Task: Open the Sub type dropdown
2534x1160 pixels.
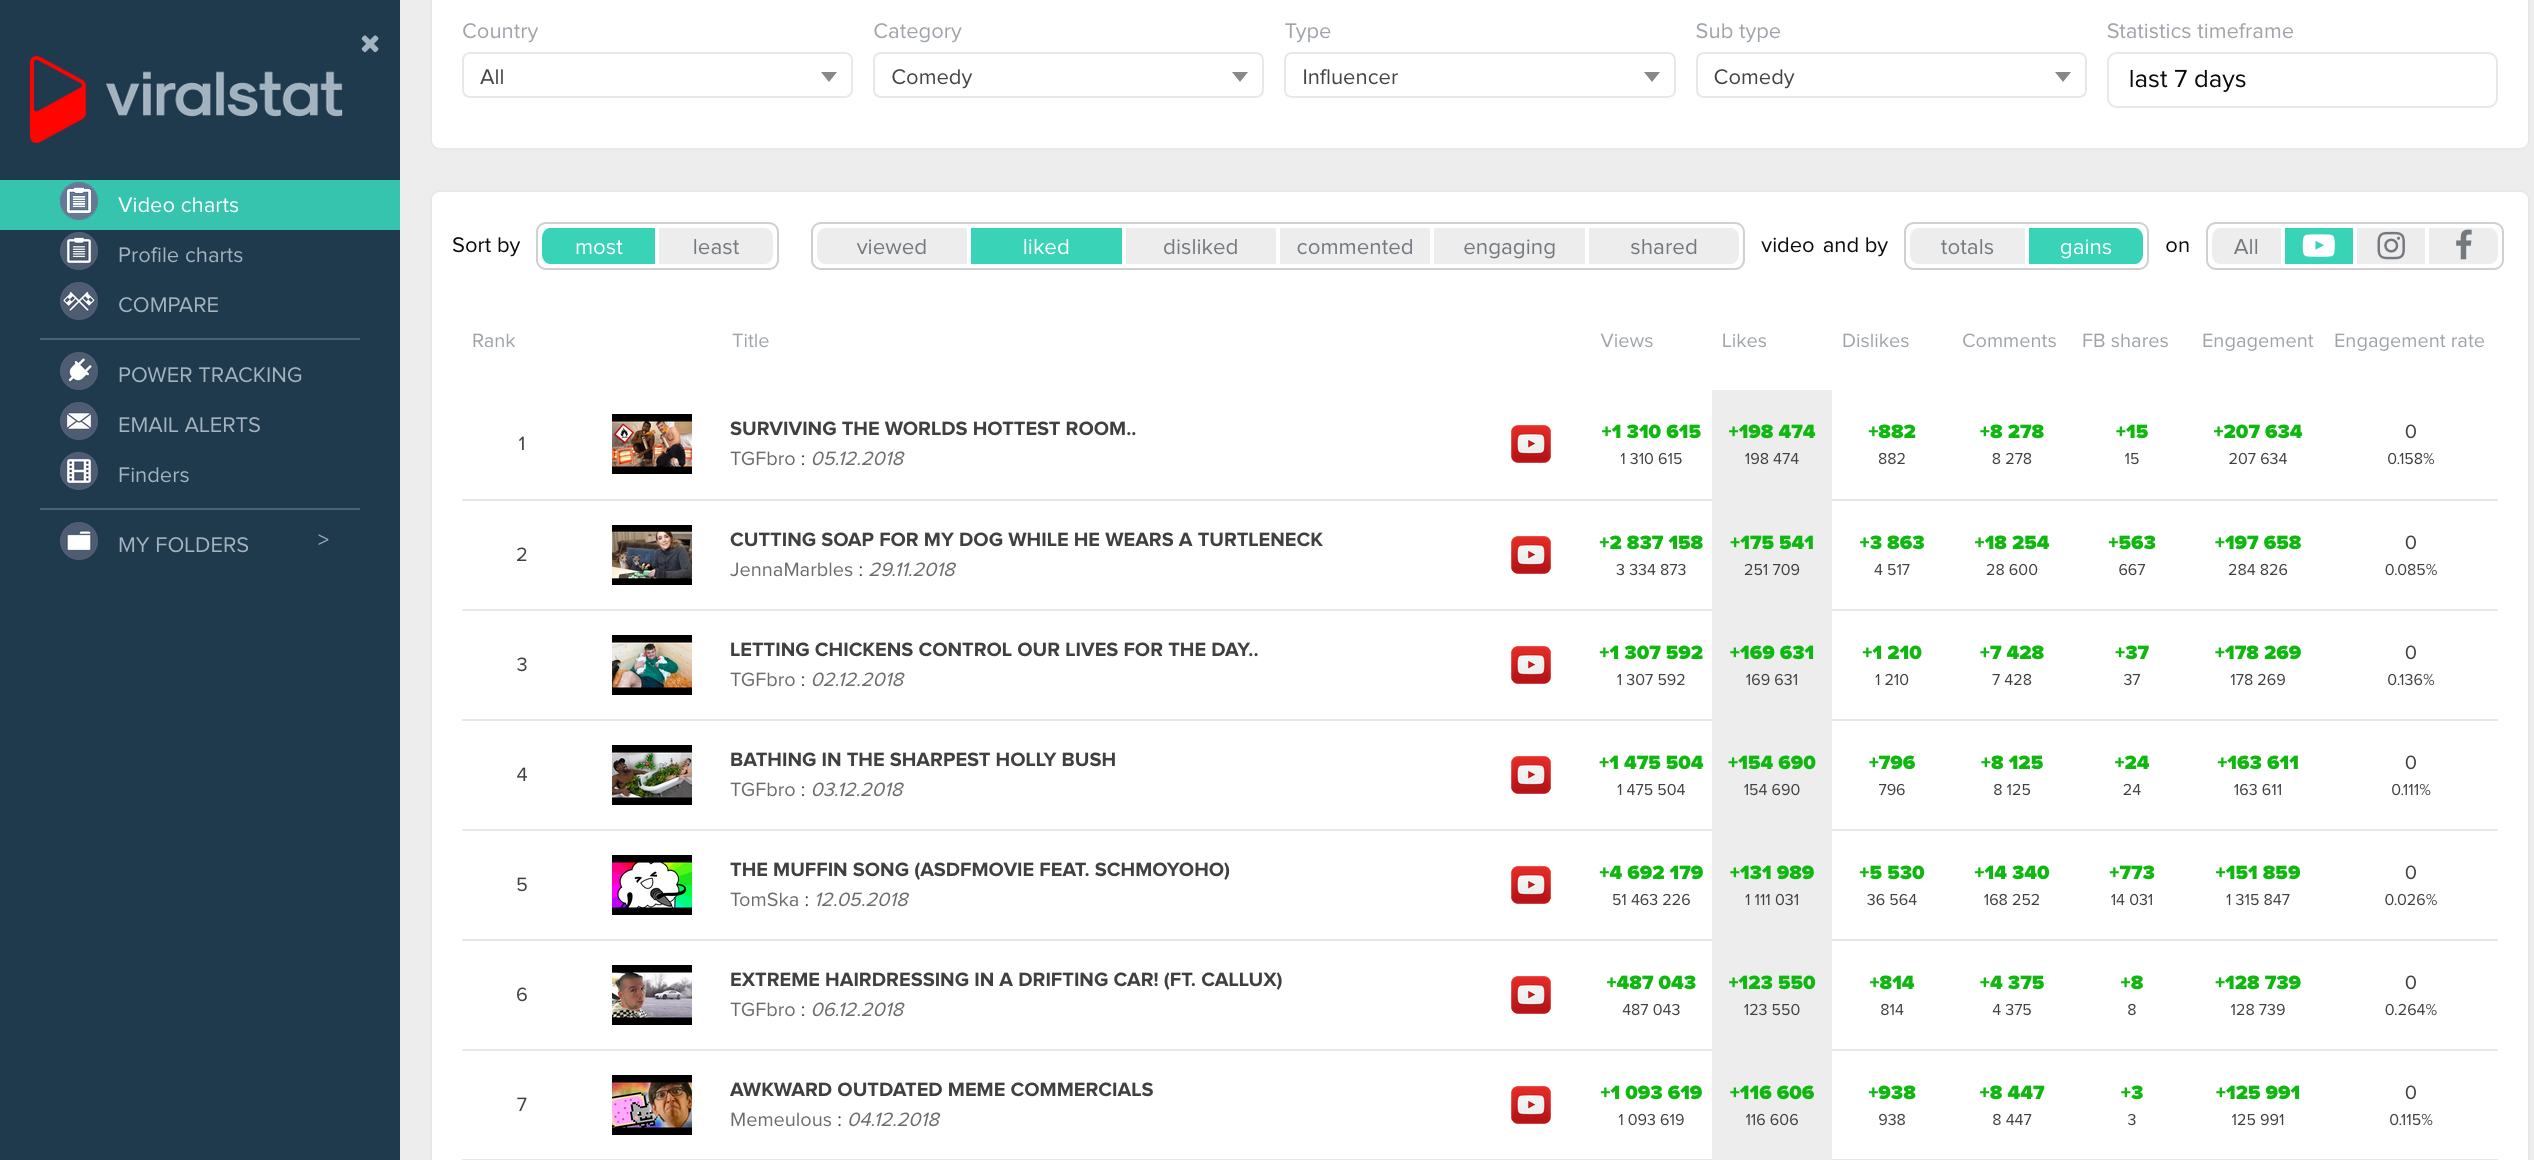Action: point(1890,76)
